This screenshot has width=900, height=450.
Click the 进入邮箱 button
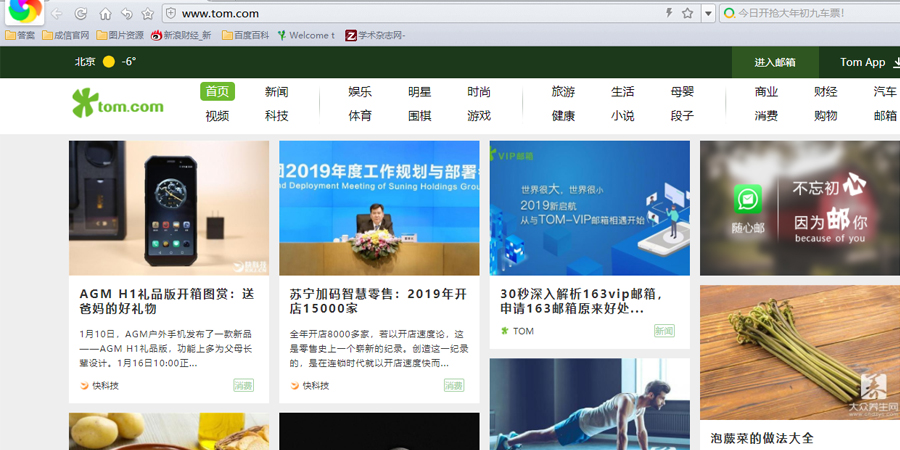pos(775,63)
